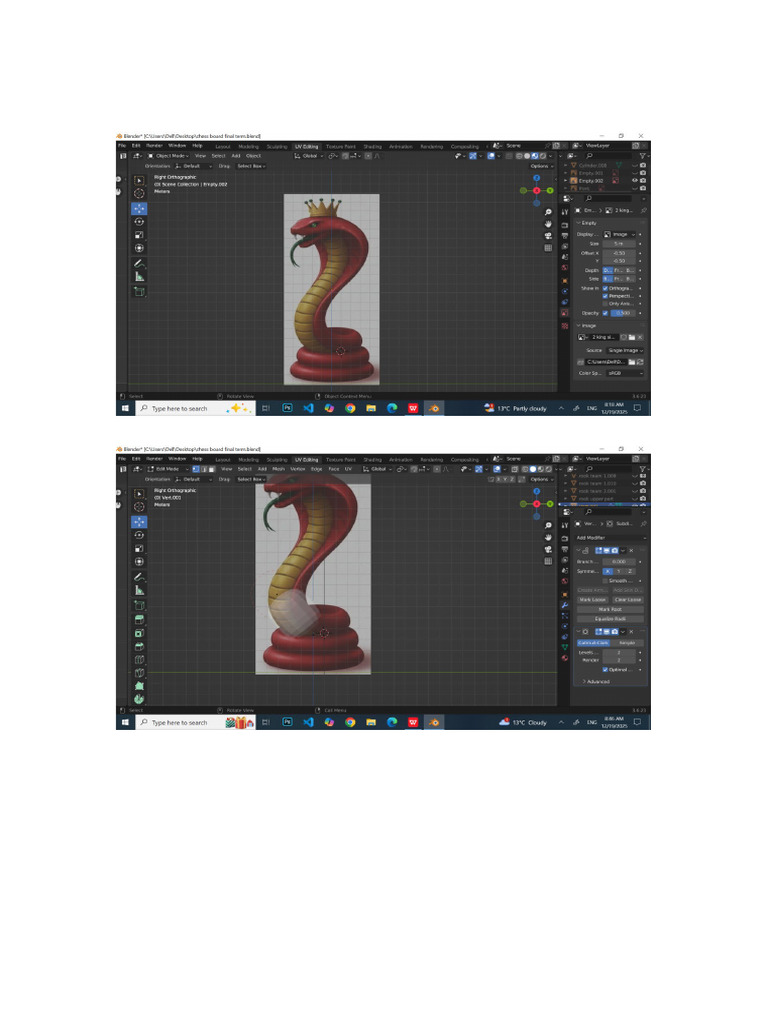
Task: Select the Inset Faces tool in Edit Mode screenshot
Action: tap(139, 633)
